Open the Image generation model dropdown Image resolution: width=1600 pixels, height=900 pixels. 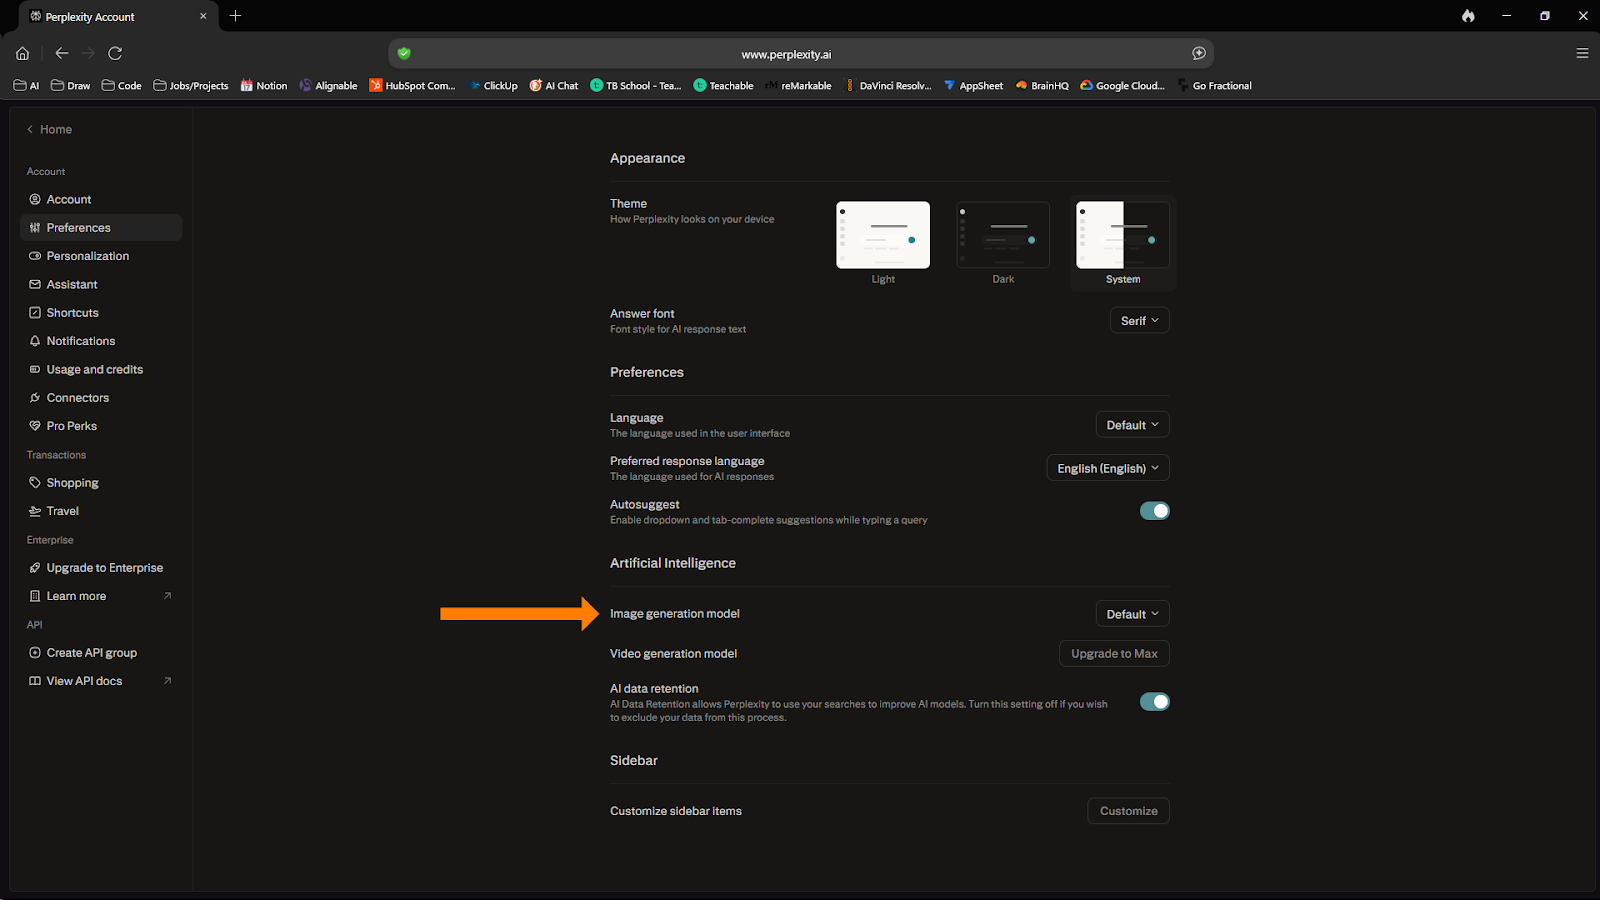tap(1132, 613)
